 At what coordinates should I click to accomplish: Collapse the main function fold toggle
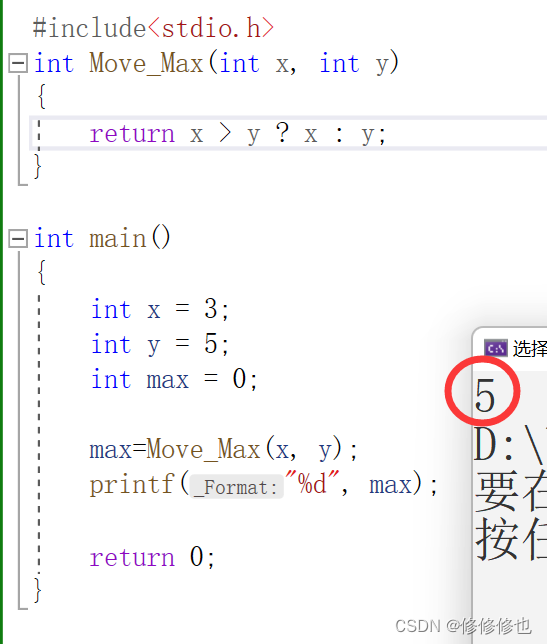coord(18,239)
